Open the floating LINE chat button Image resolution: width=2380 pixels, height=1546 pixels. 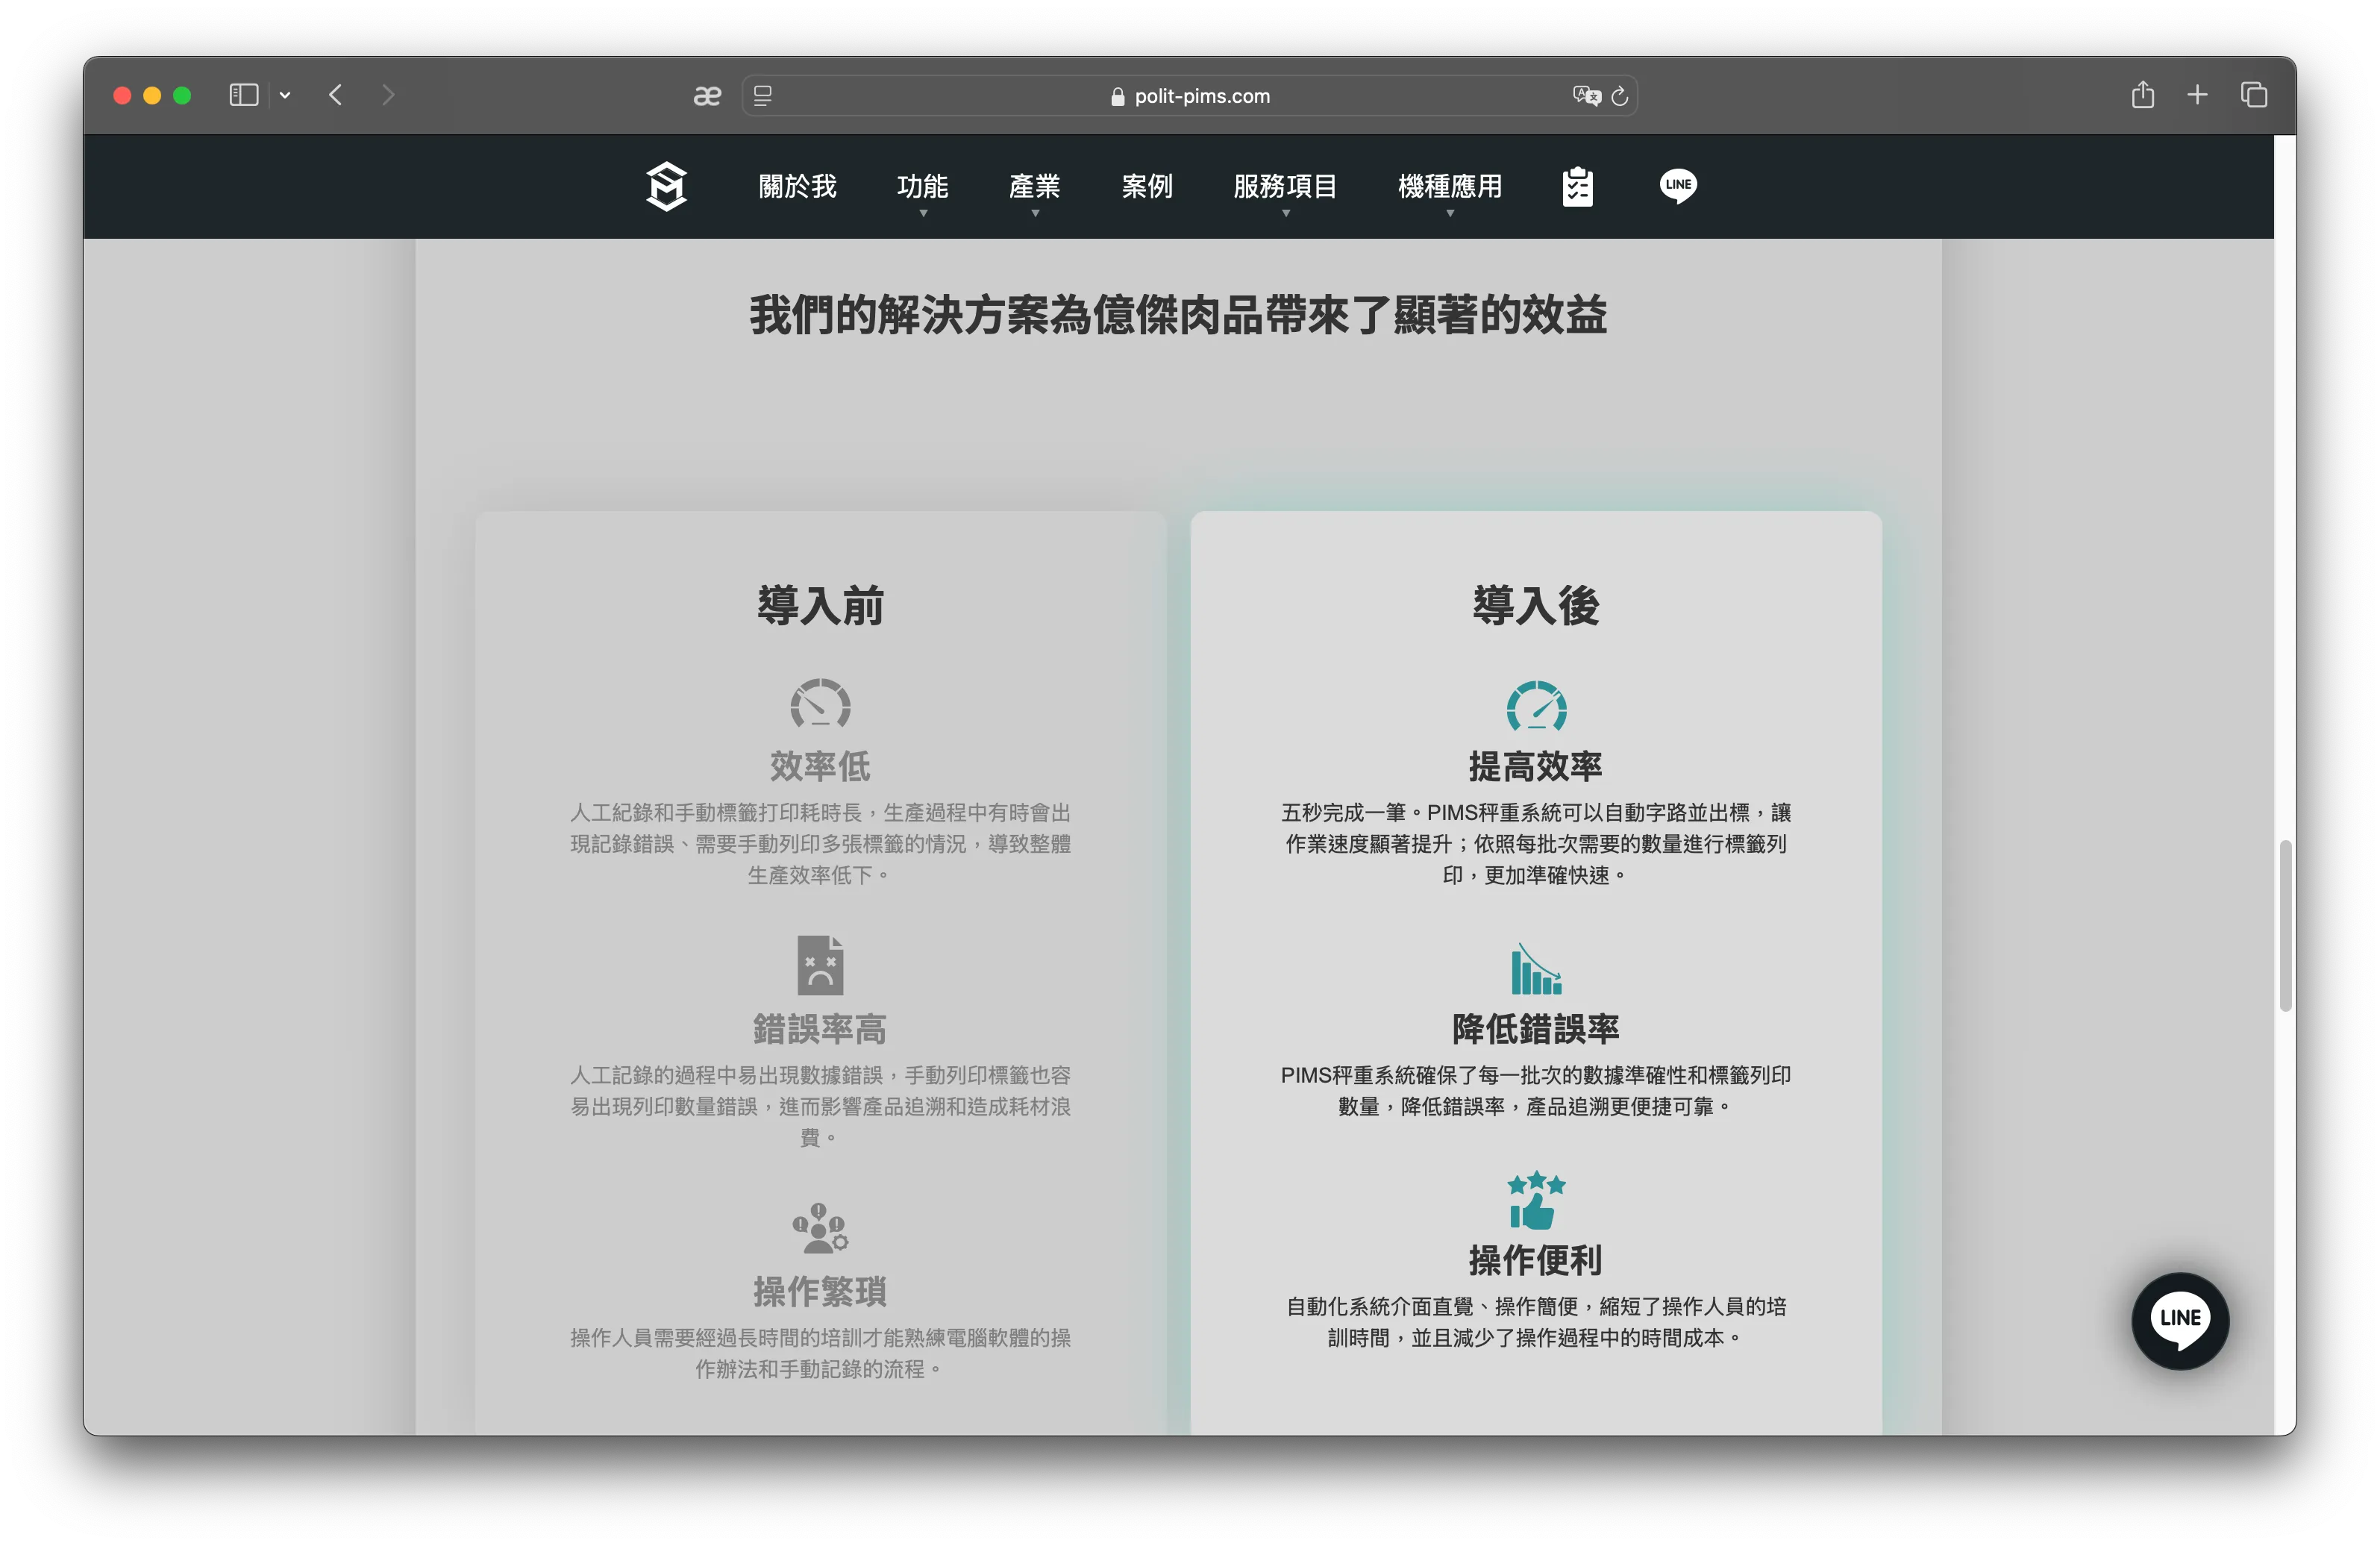pos(2180,1320)
